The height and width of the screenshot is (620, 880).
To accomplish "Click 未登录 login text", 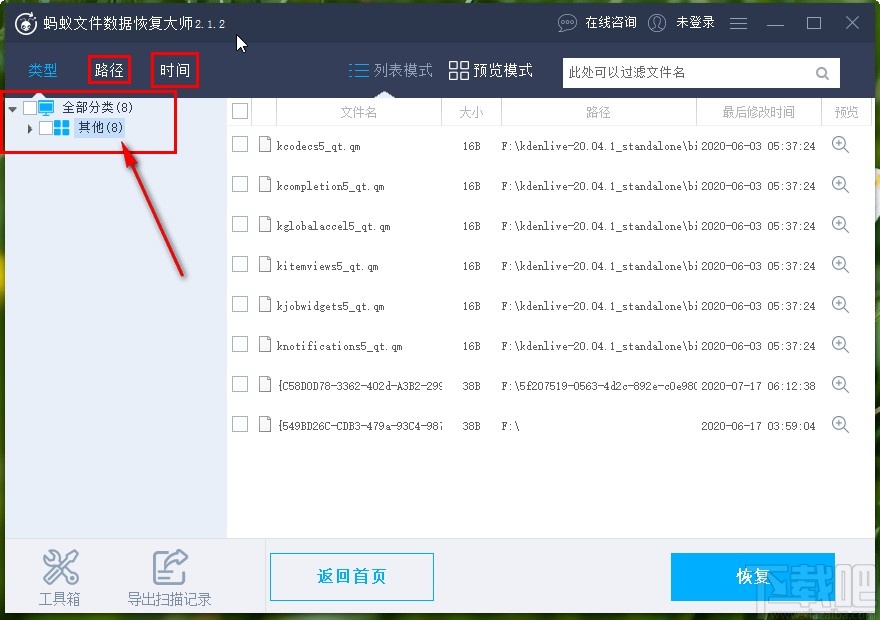I will tap(695, 22).
